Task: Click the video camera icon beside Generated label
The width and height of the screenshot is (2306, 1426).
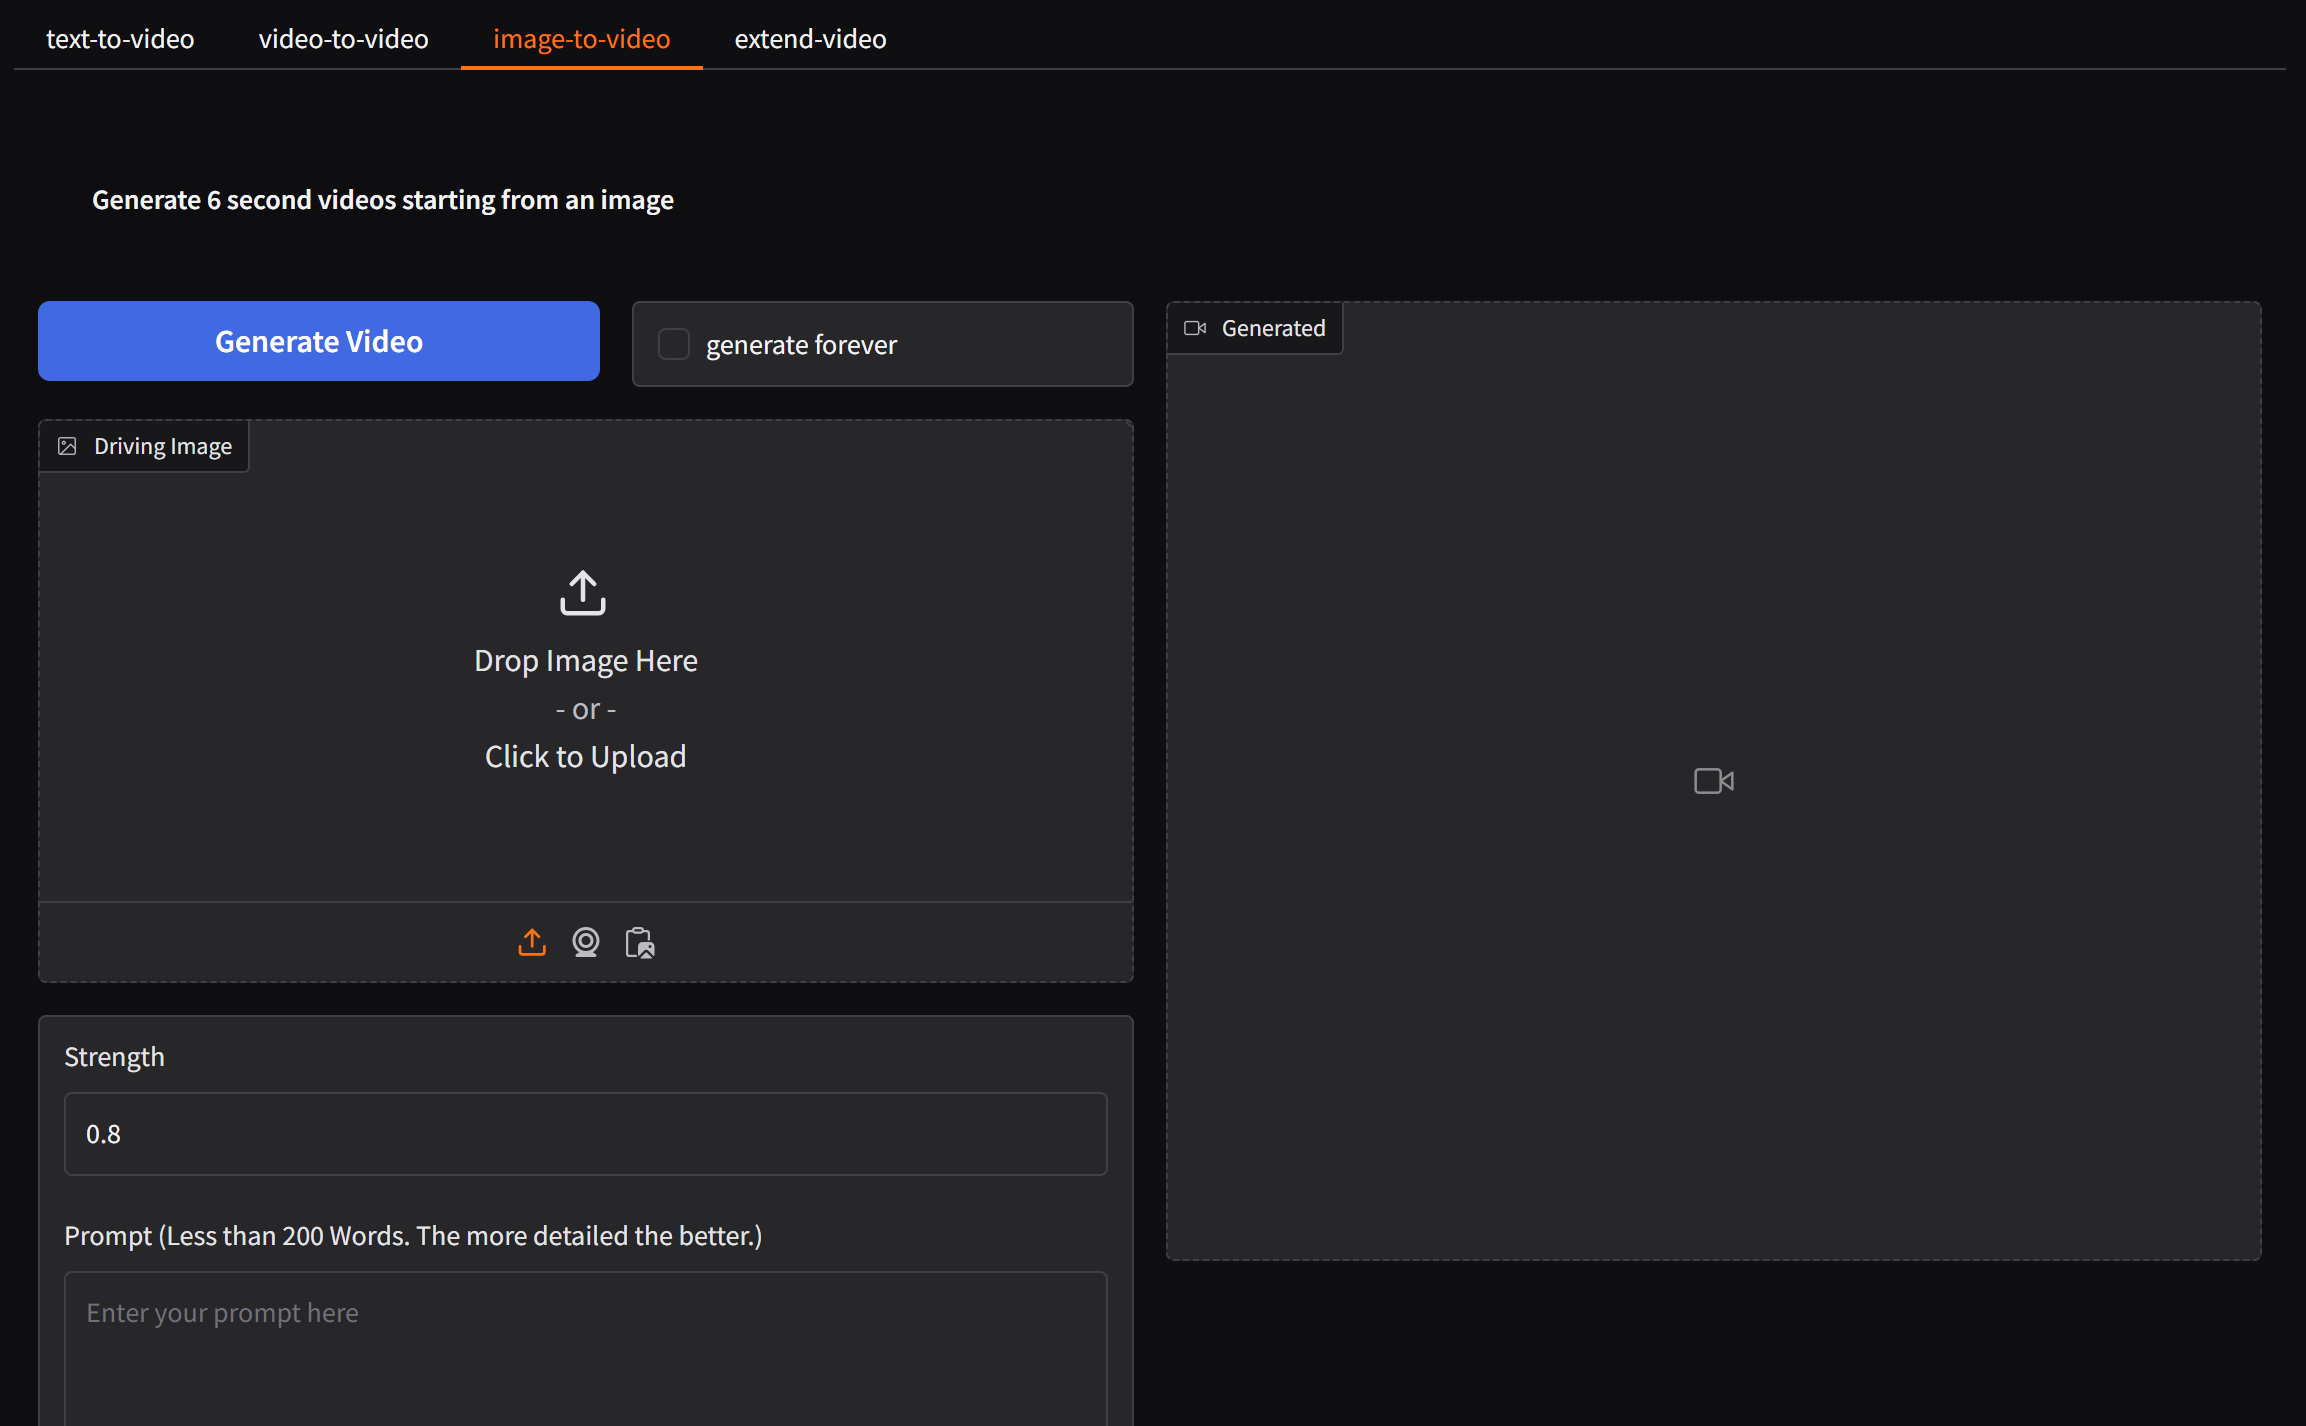Action: pyautogui.click(x=1195, y=327)
